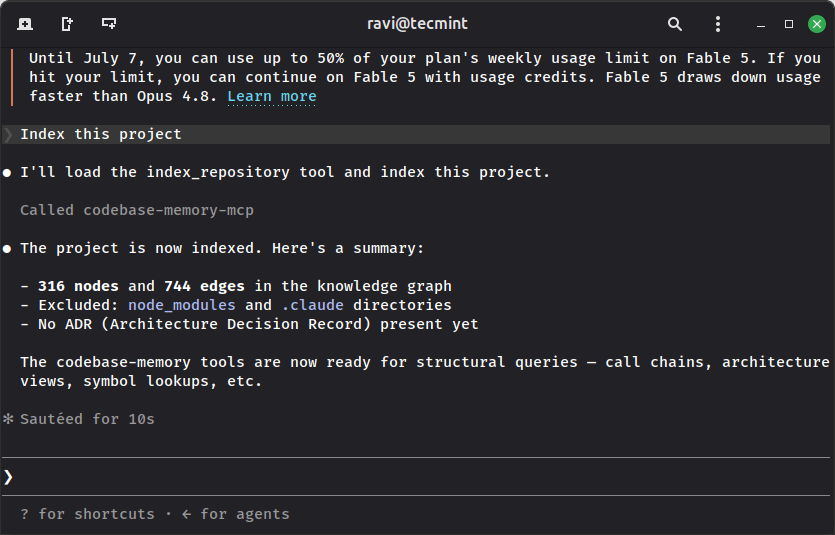Click 'The project is now indexed' line
This screenshot has height=535, width=835.
[x=222, y=248]
